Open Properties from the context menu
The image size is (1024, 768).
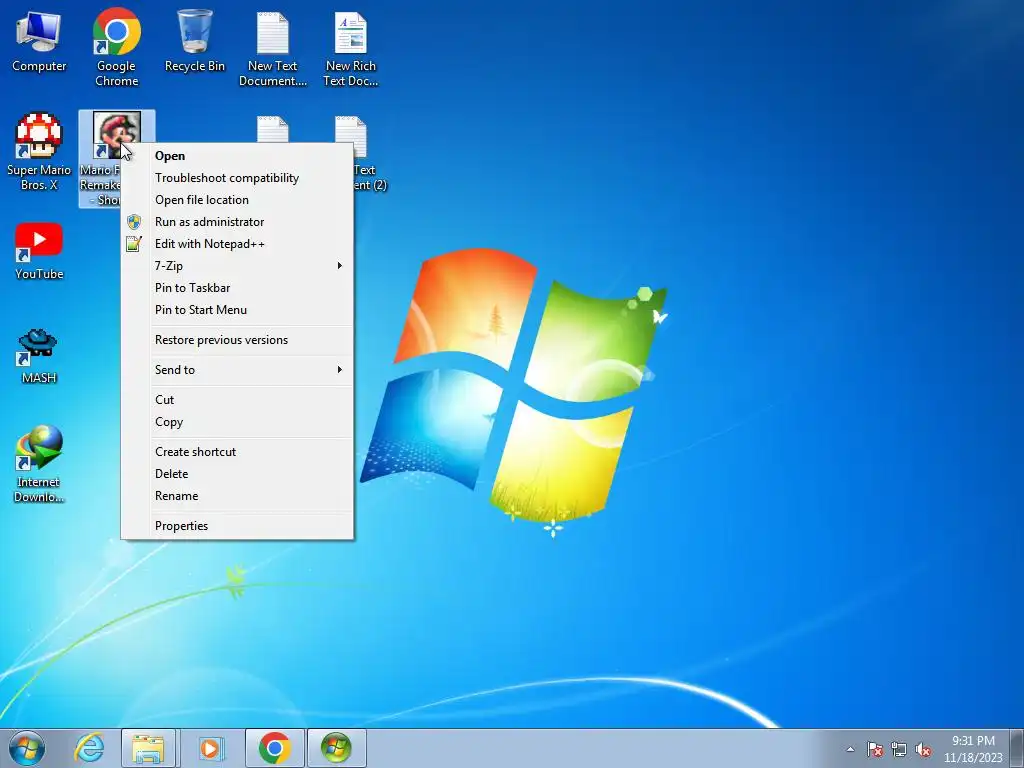point(238,526)
